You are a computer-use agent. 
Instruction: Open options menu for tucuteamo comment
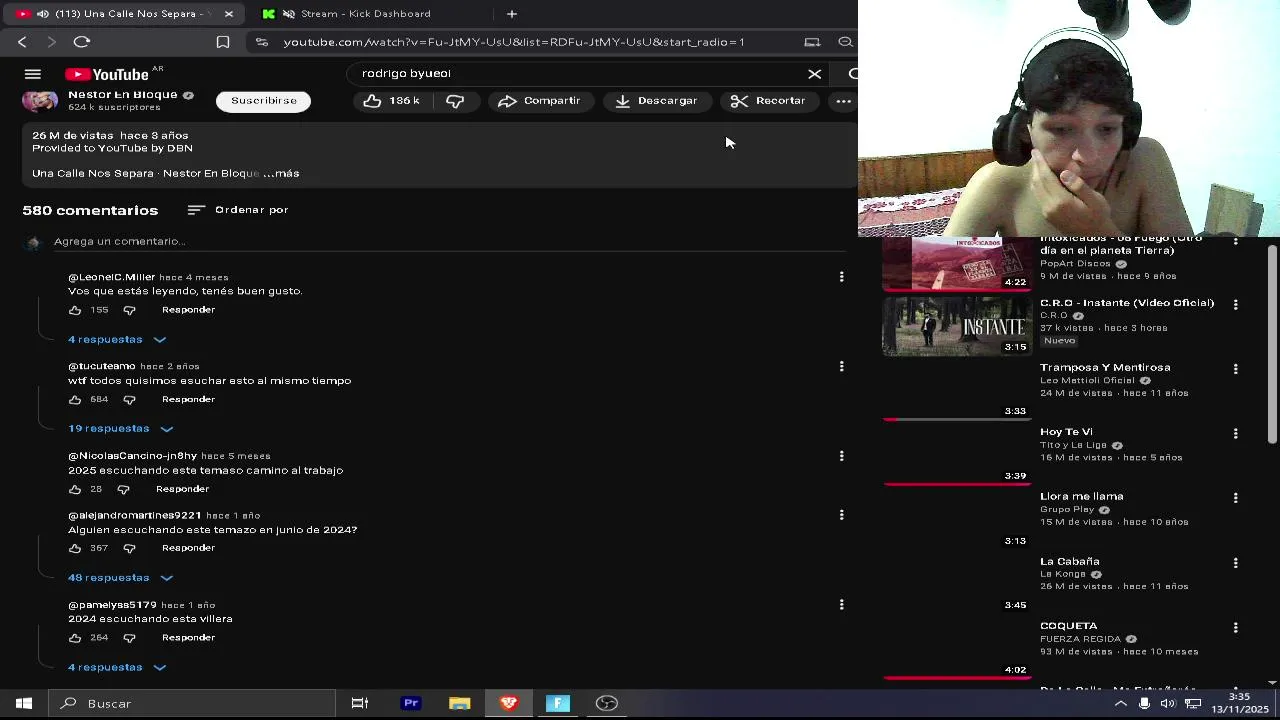[x=841, y=367]
